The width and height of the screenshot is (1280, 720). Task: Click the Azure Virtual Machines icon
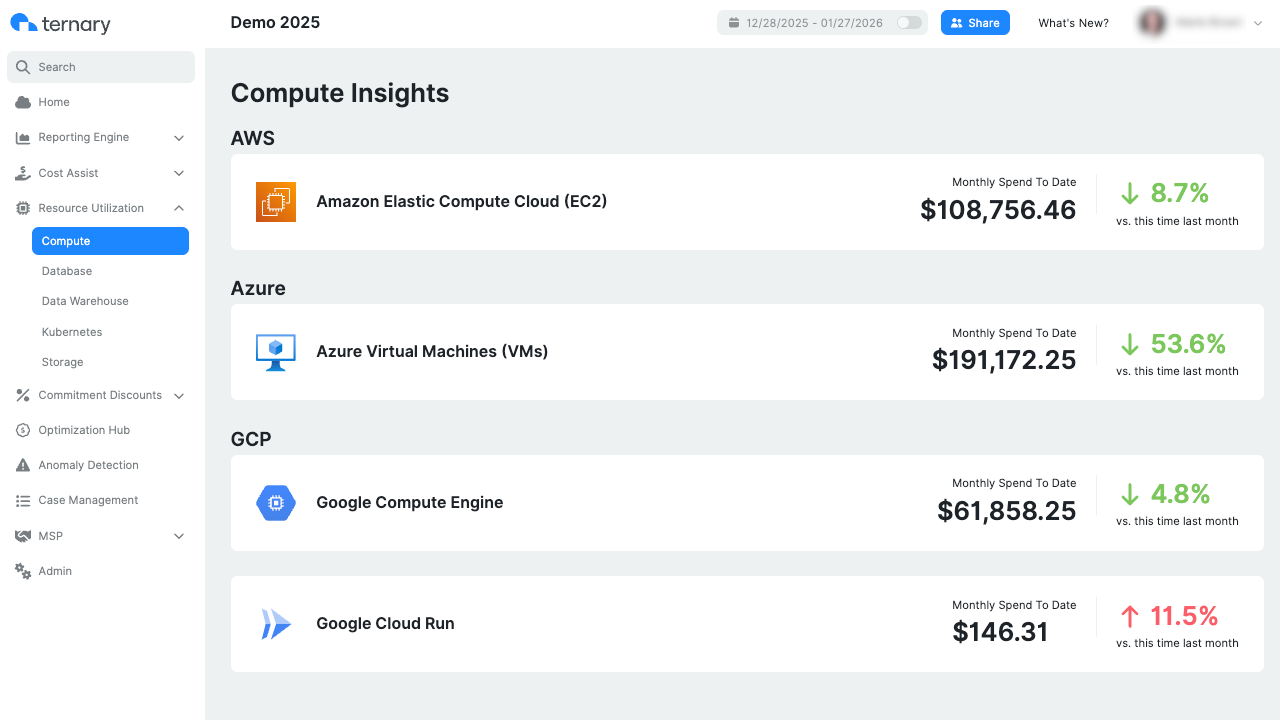[x=276, y=352]
